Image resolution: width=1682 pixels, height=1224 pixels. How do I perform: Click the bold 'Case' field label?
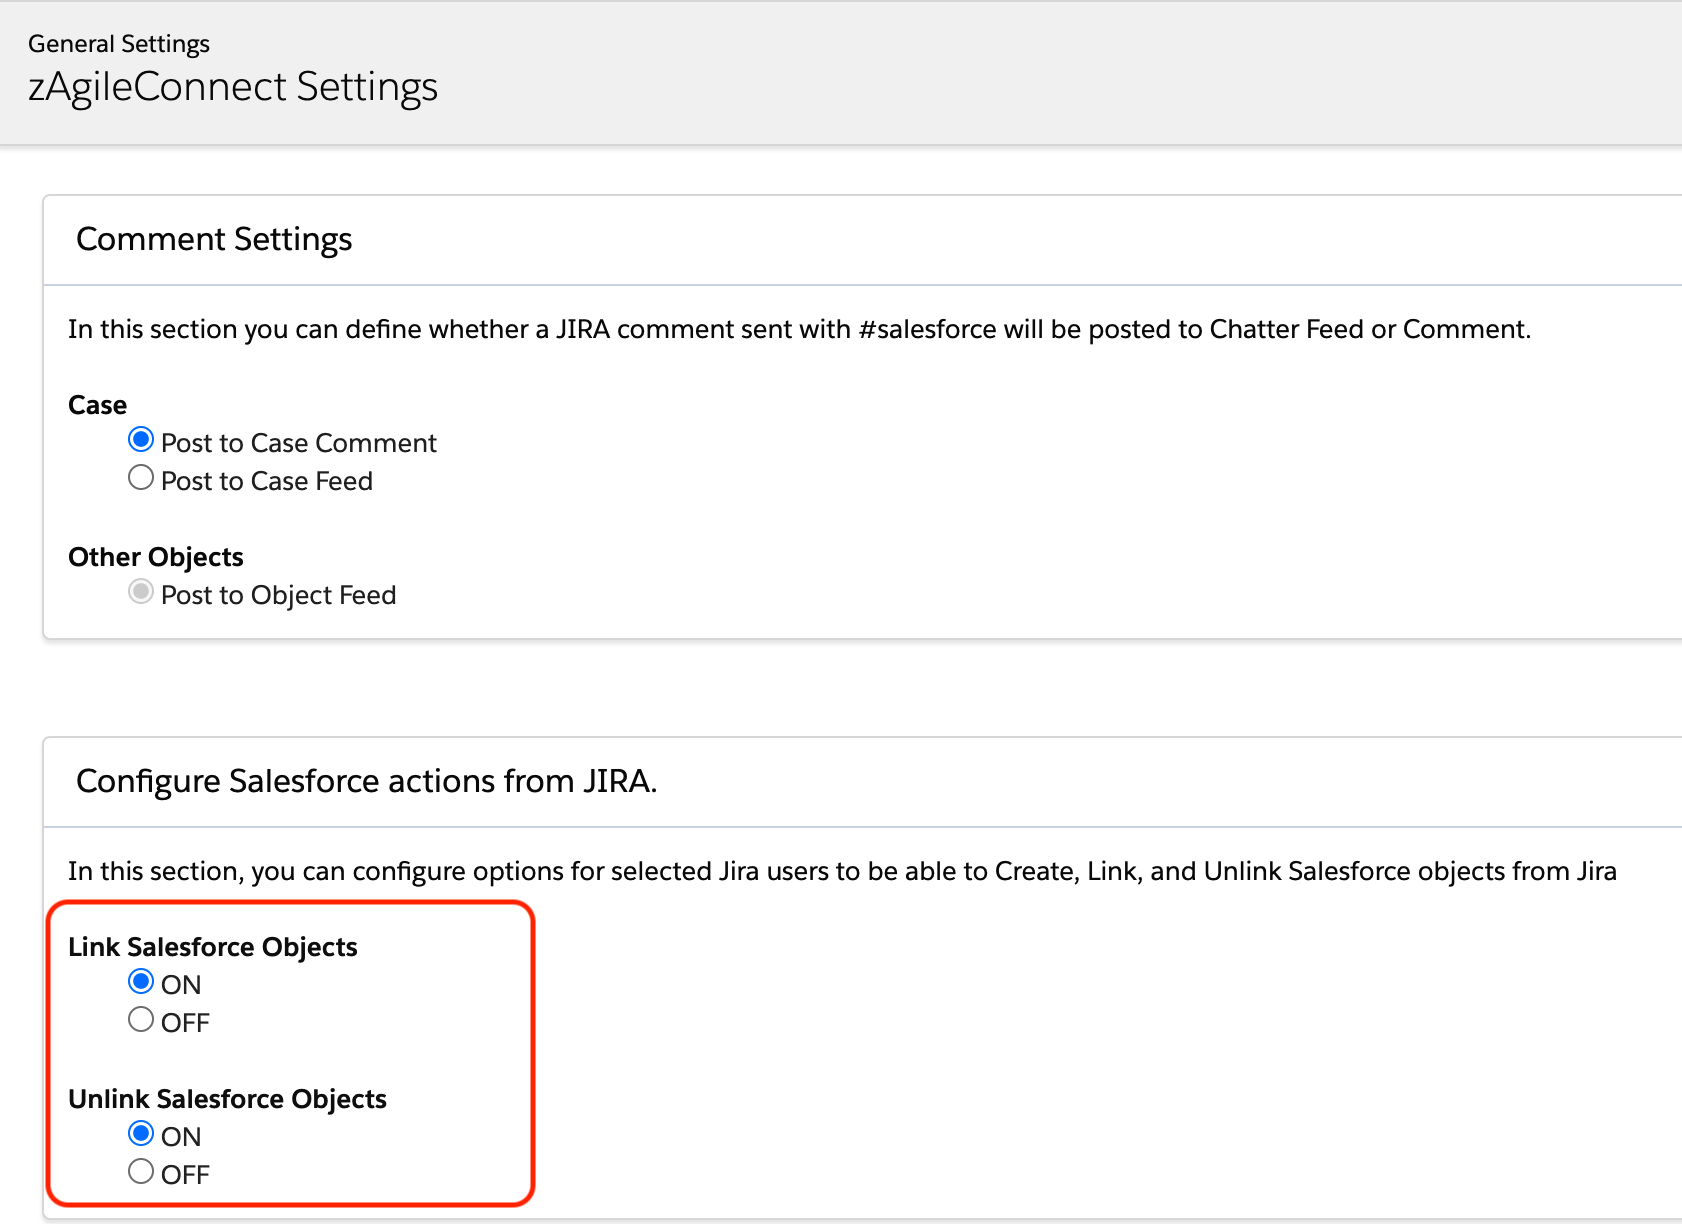[97, 405]
